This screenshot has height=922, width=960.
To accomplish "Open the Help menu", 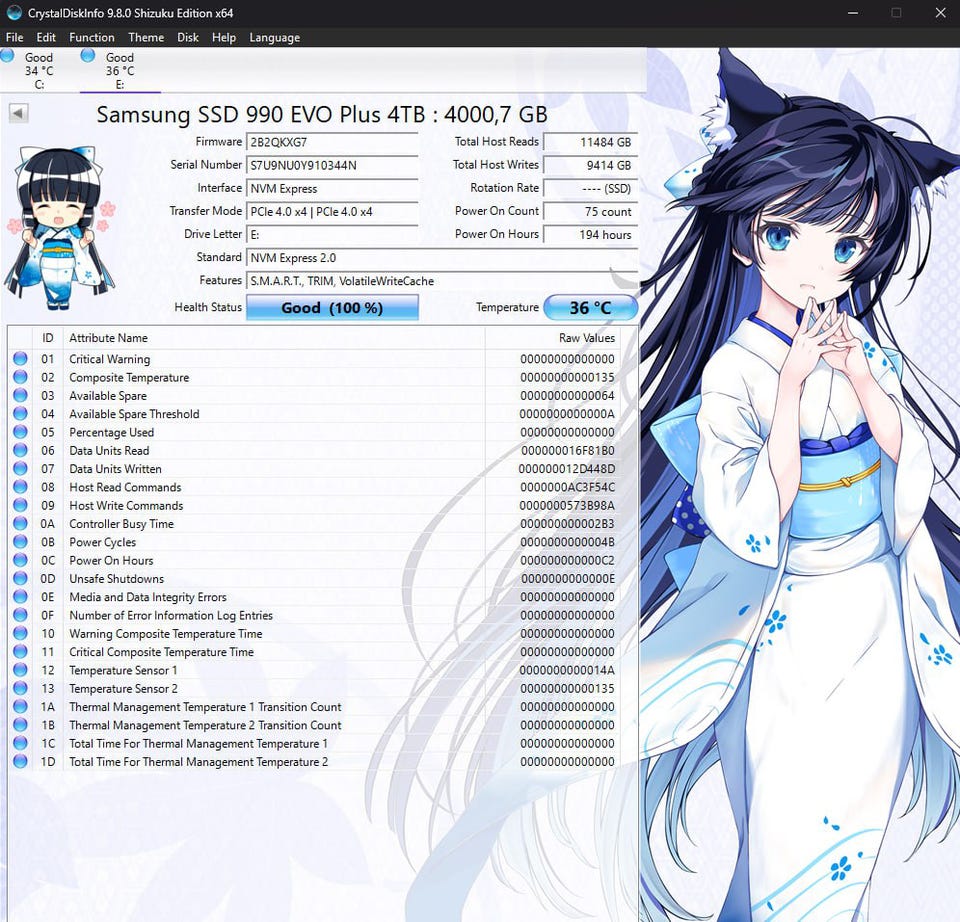I will click(224, 37).
